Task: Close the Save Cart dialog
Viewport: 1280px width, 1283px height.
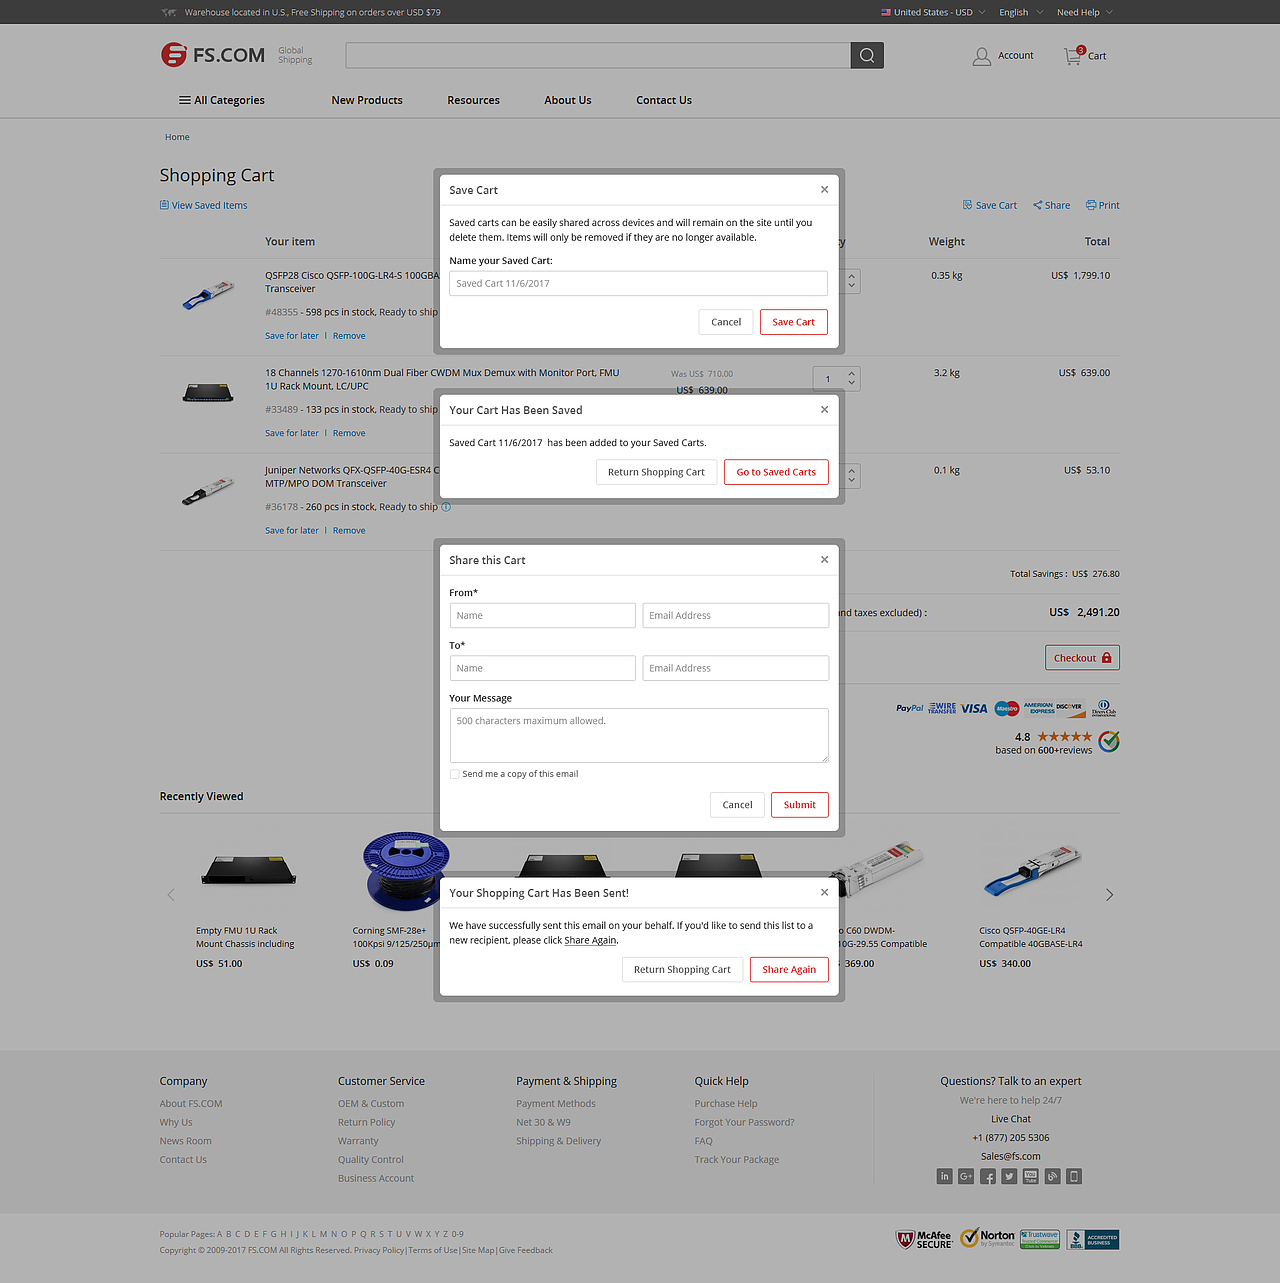Action: pos(824,189)
